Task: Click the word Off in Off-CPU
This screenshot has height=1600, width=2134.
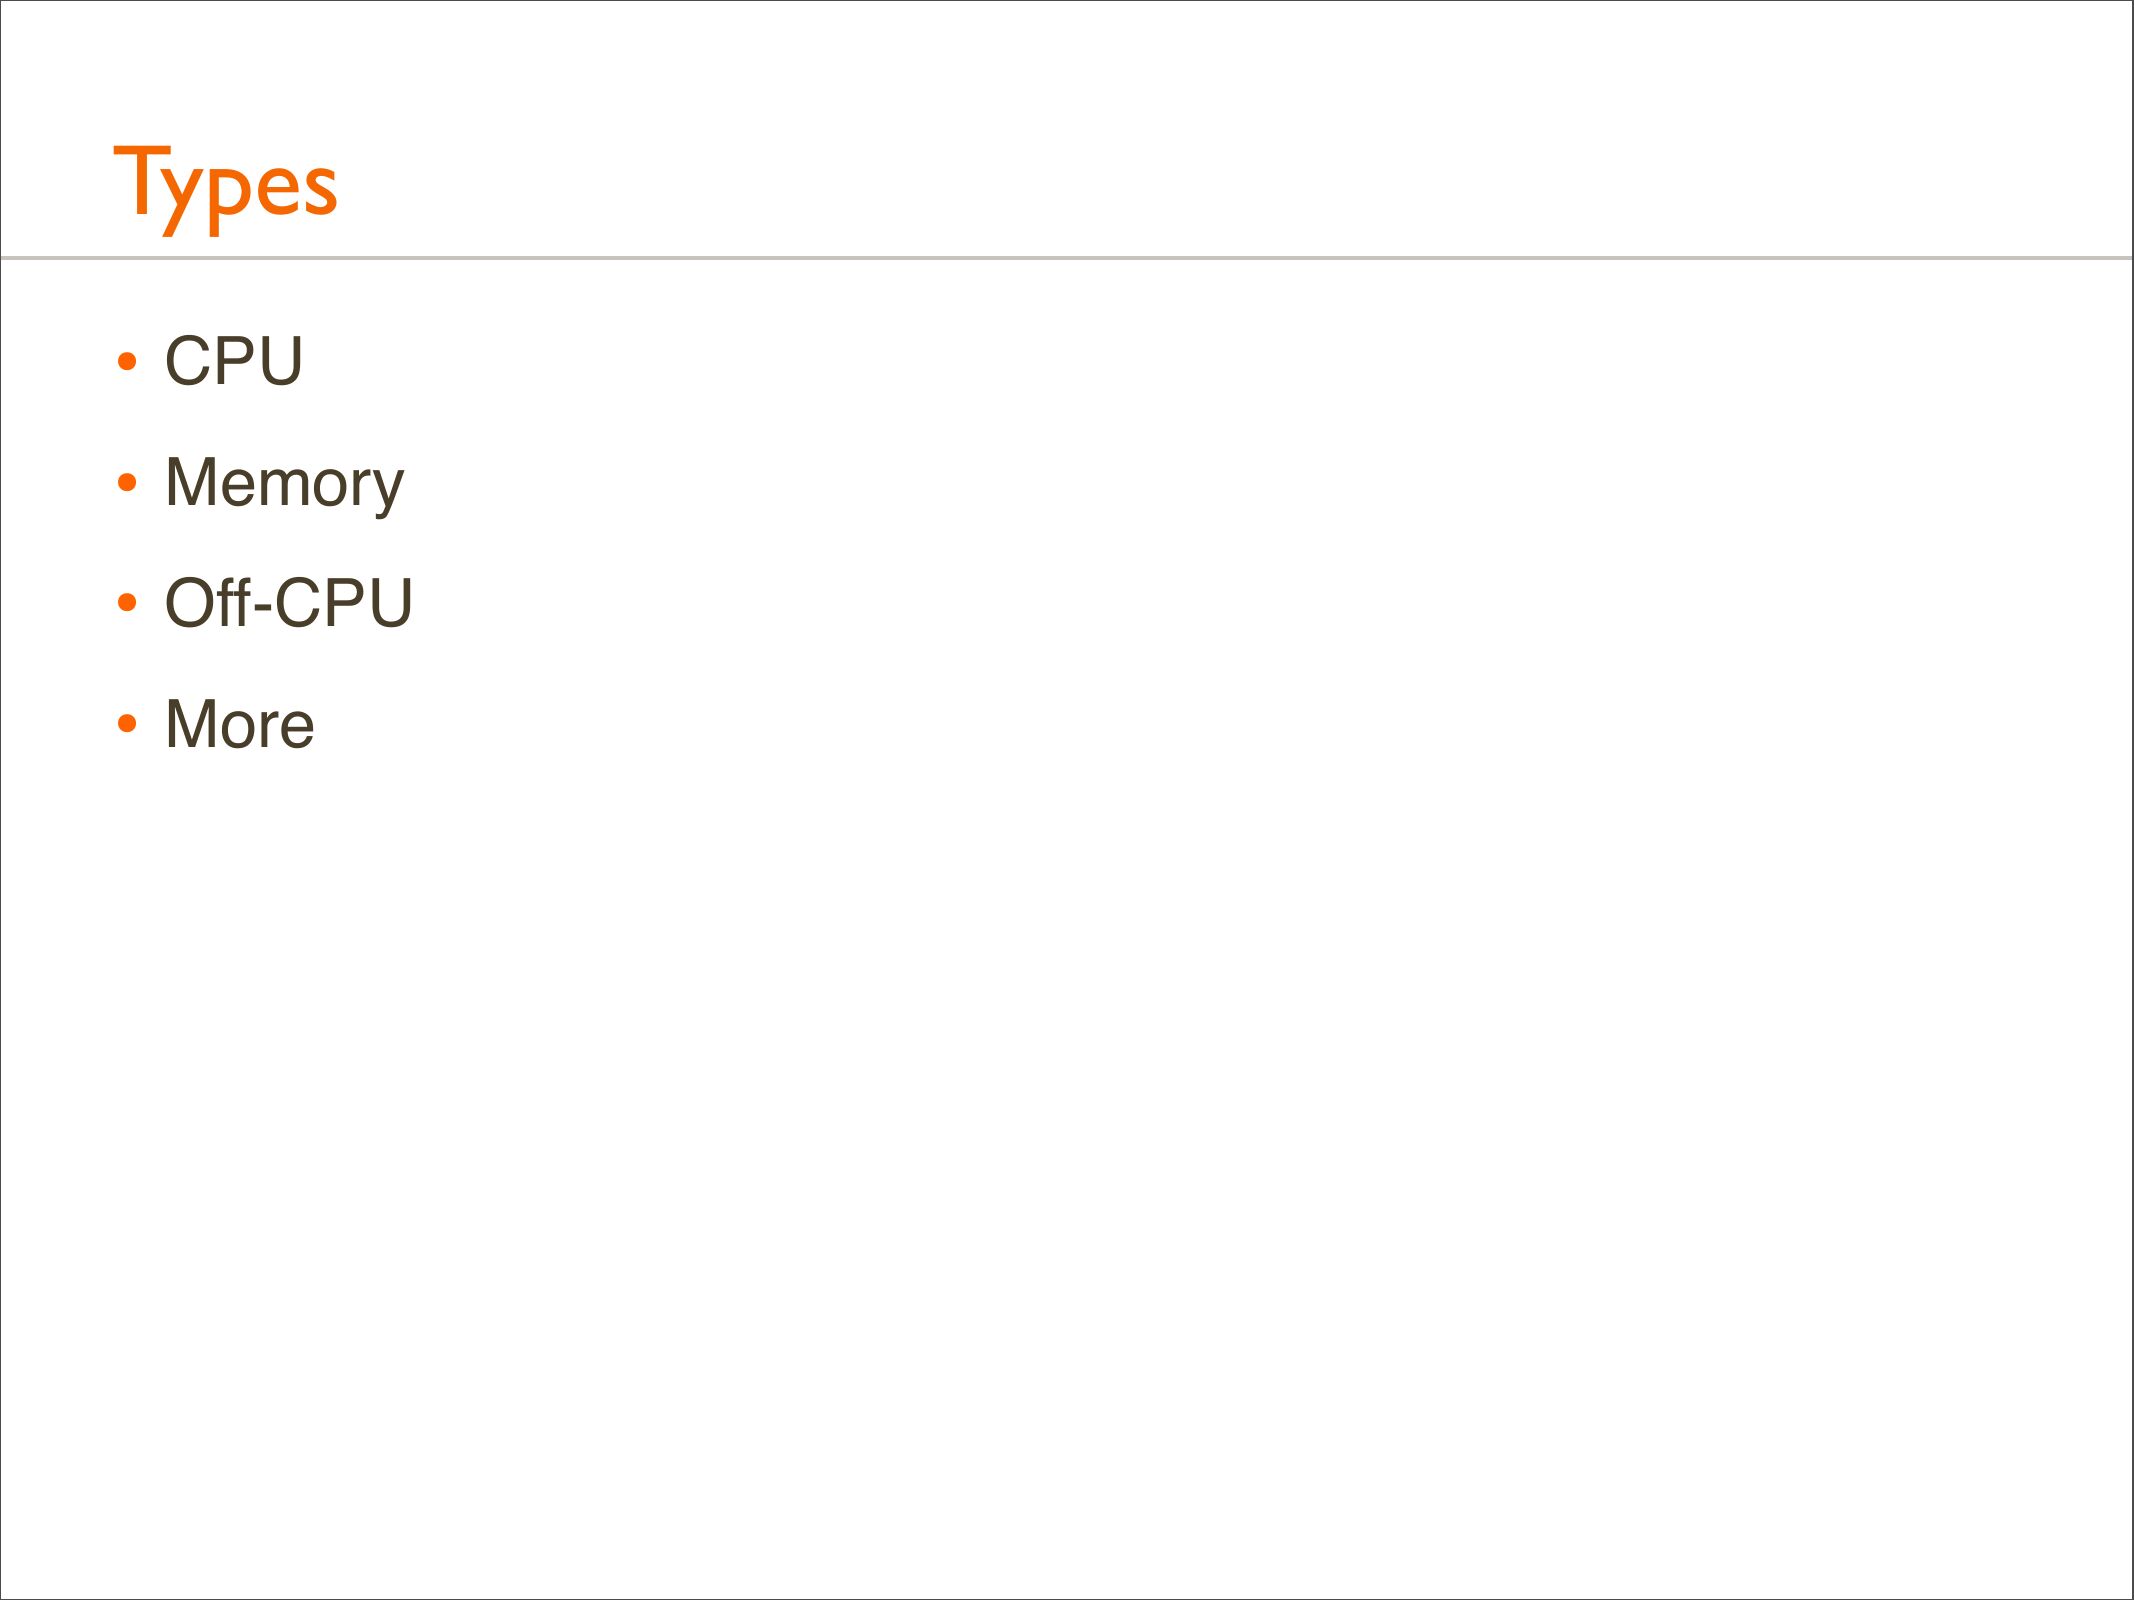Action: 207,603
